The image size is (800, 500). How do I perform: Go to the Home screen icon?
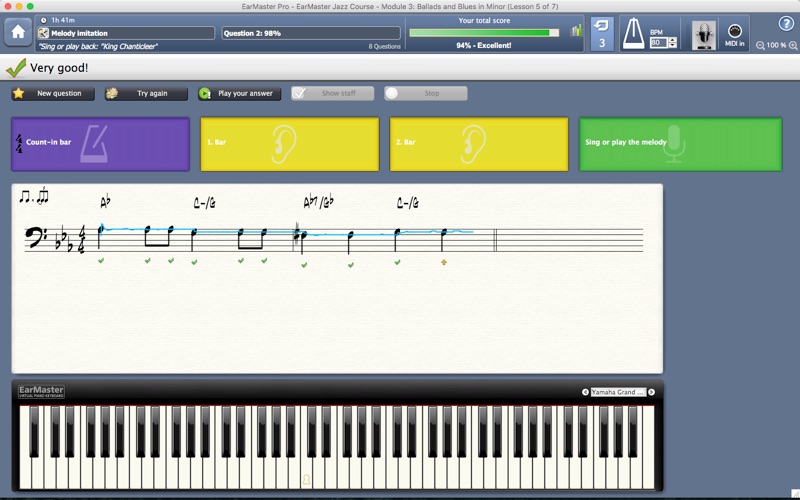pyautogui.click(x=18, y=32)
